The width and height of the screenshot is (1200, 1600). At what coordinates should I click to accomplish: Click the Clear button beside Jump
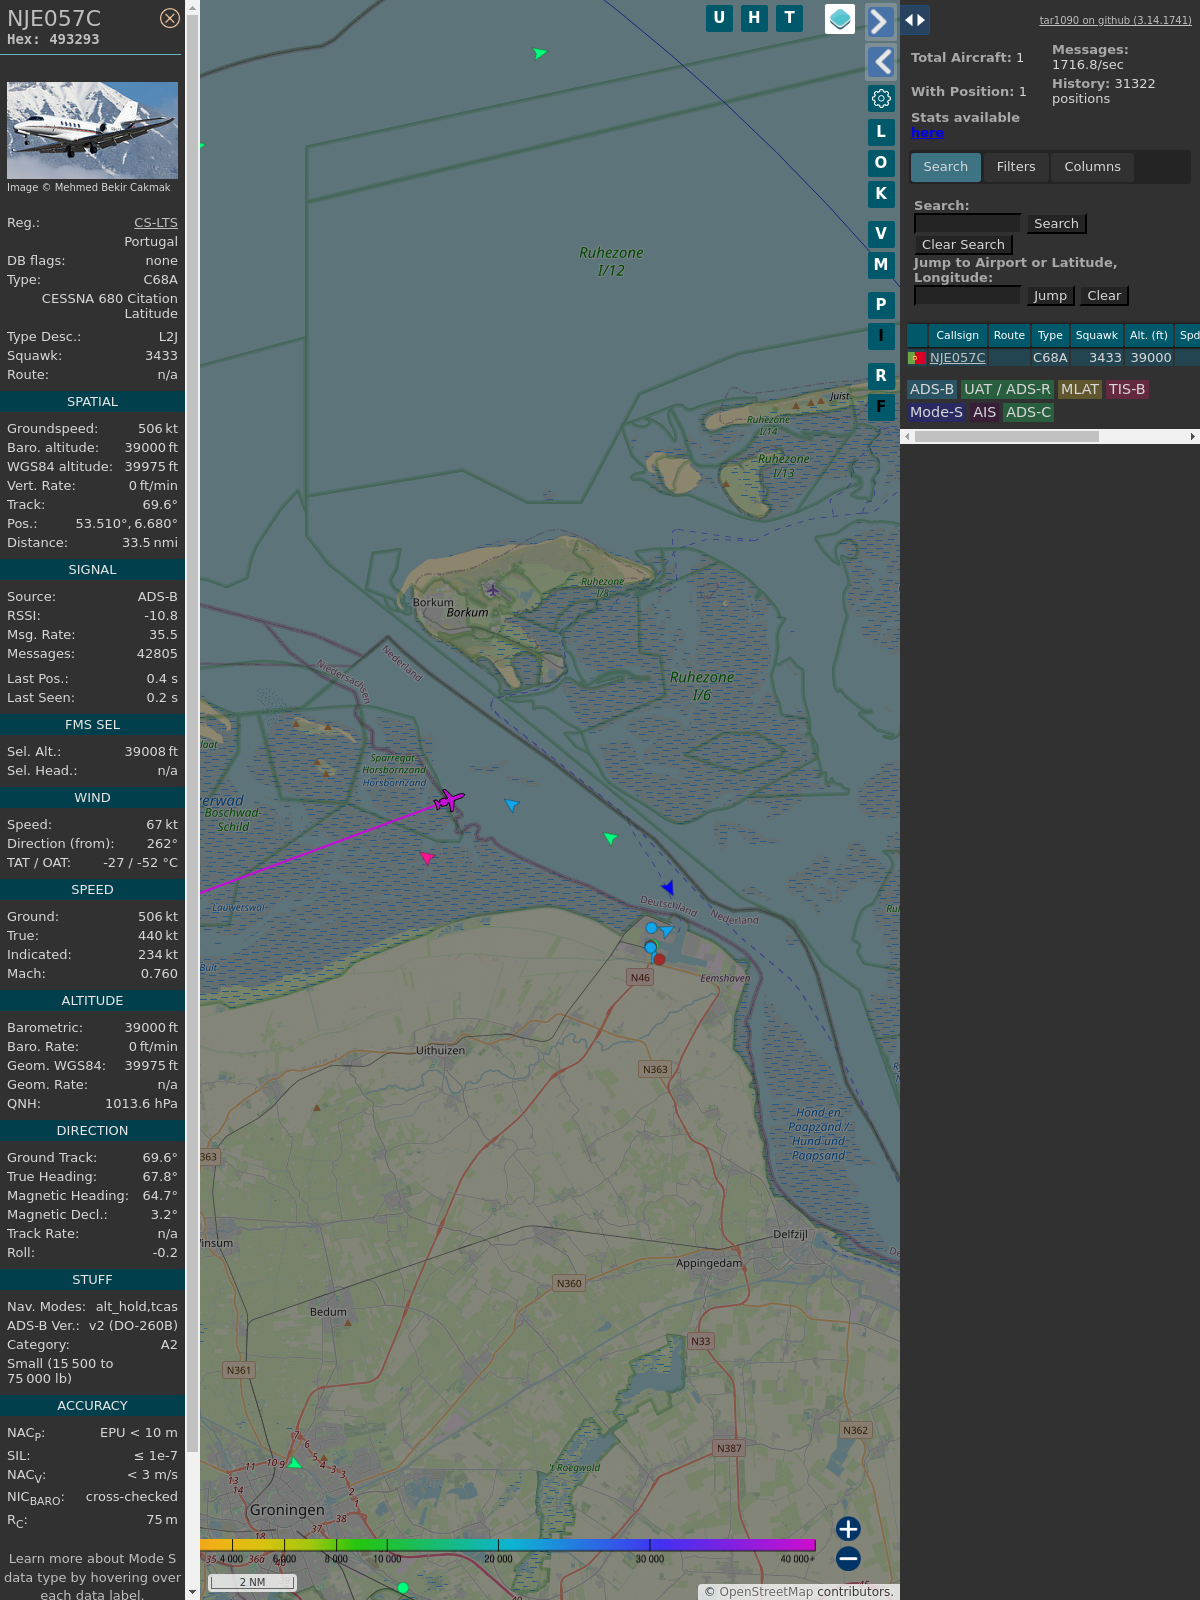1104,296
